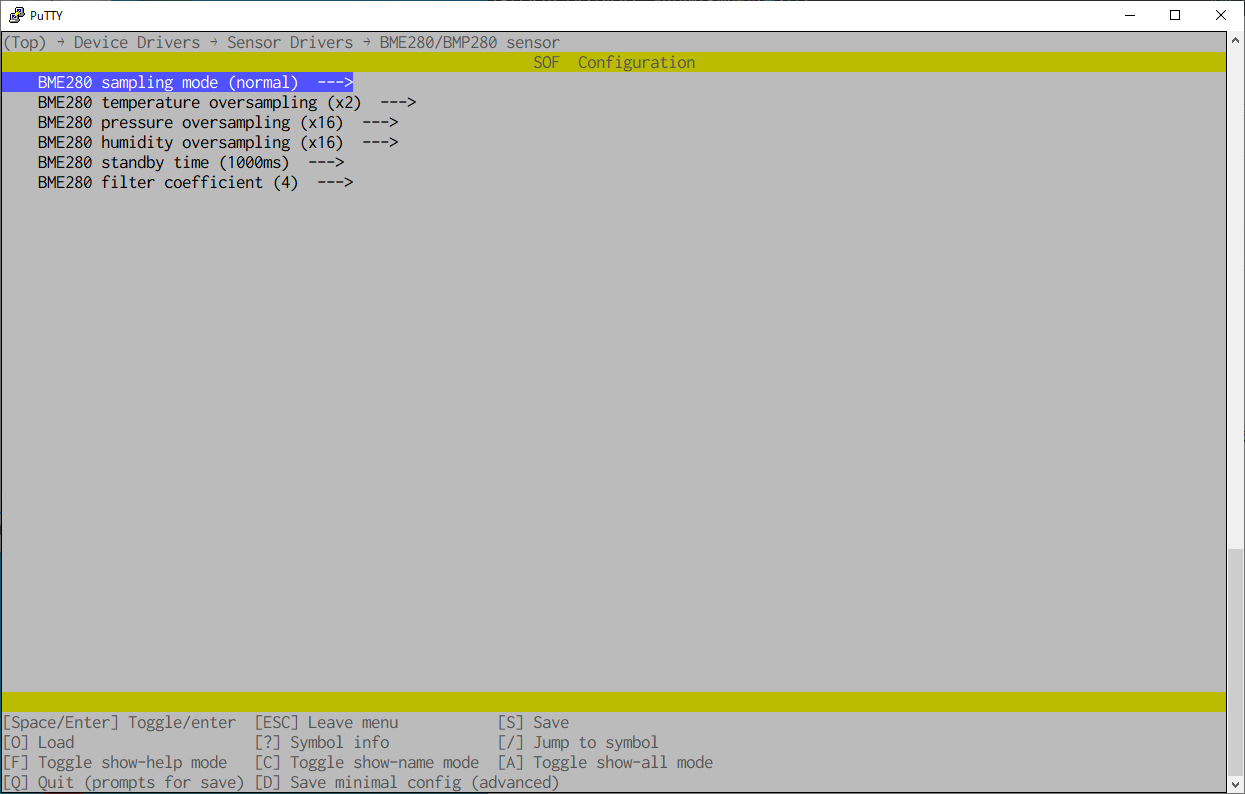The width and height of the screenshot is (1245, 794).
Task: Click the PuTTY window title text
Action: coord(48,15)
